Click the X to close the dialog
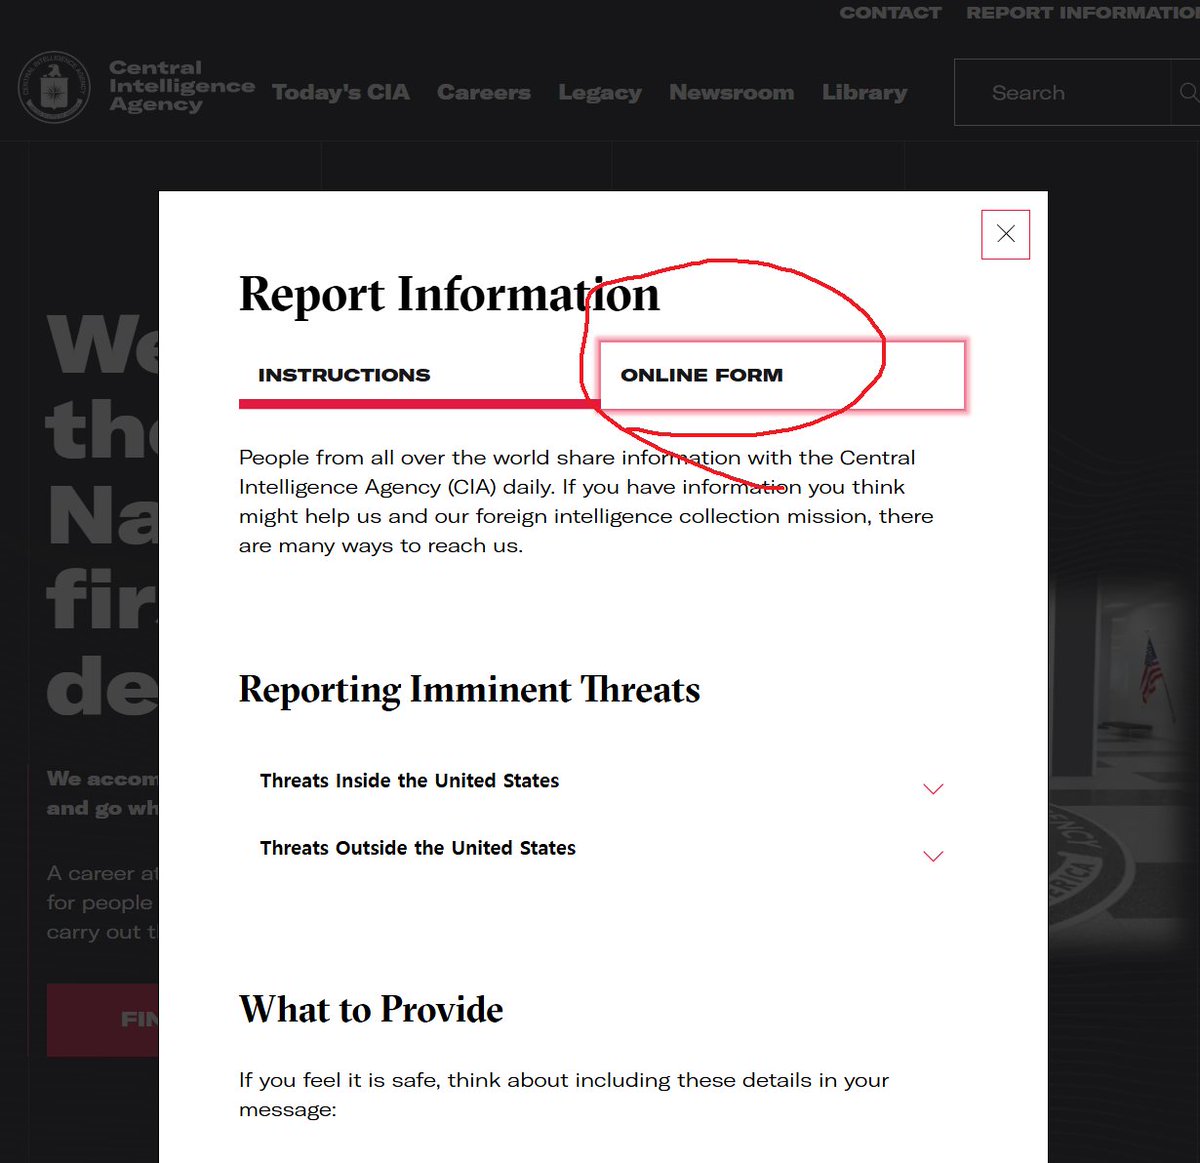Image resolution: width=1200 pixels, height=1163 pixels. [1005, 234]
